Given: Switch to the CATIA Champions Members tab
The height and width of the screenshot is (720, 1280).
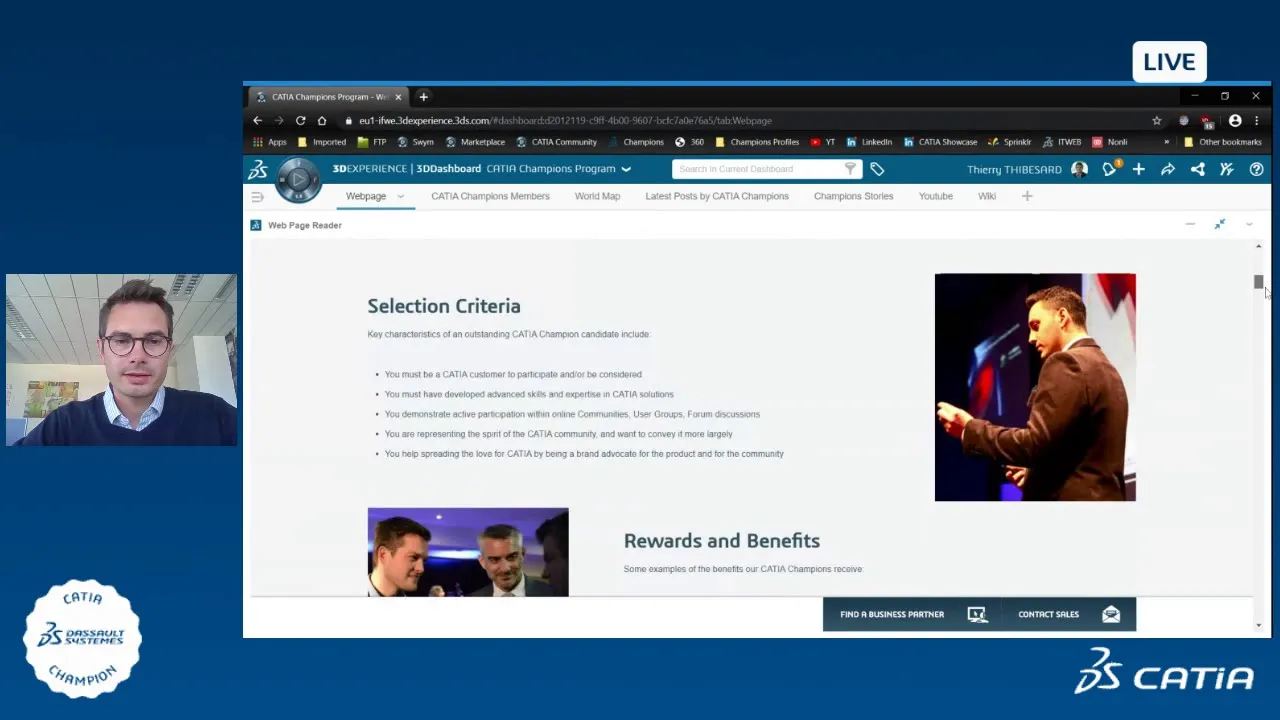Looking at the screenshot, I should click(x=490, y=196).
